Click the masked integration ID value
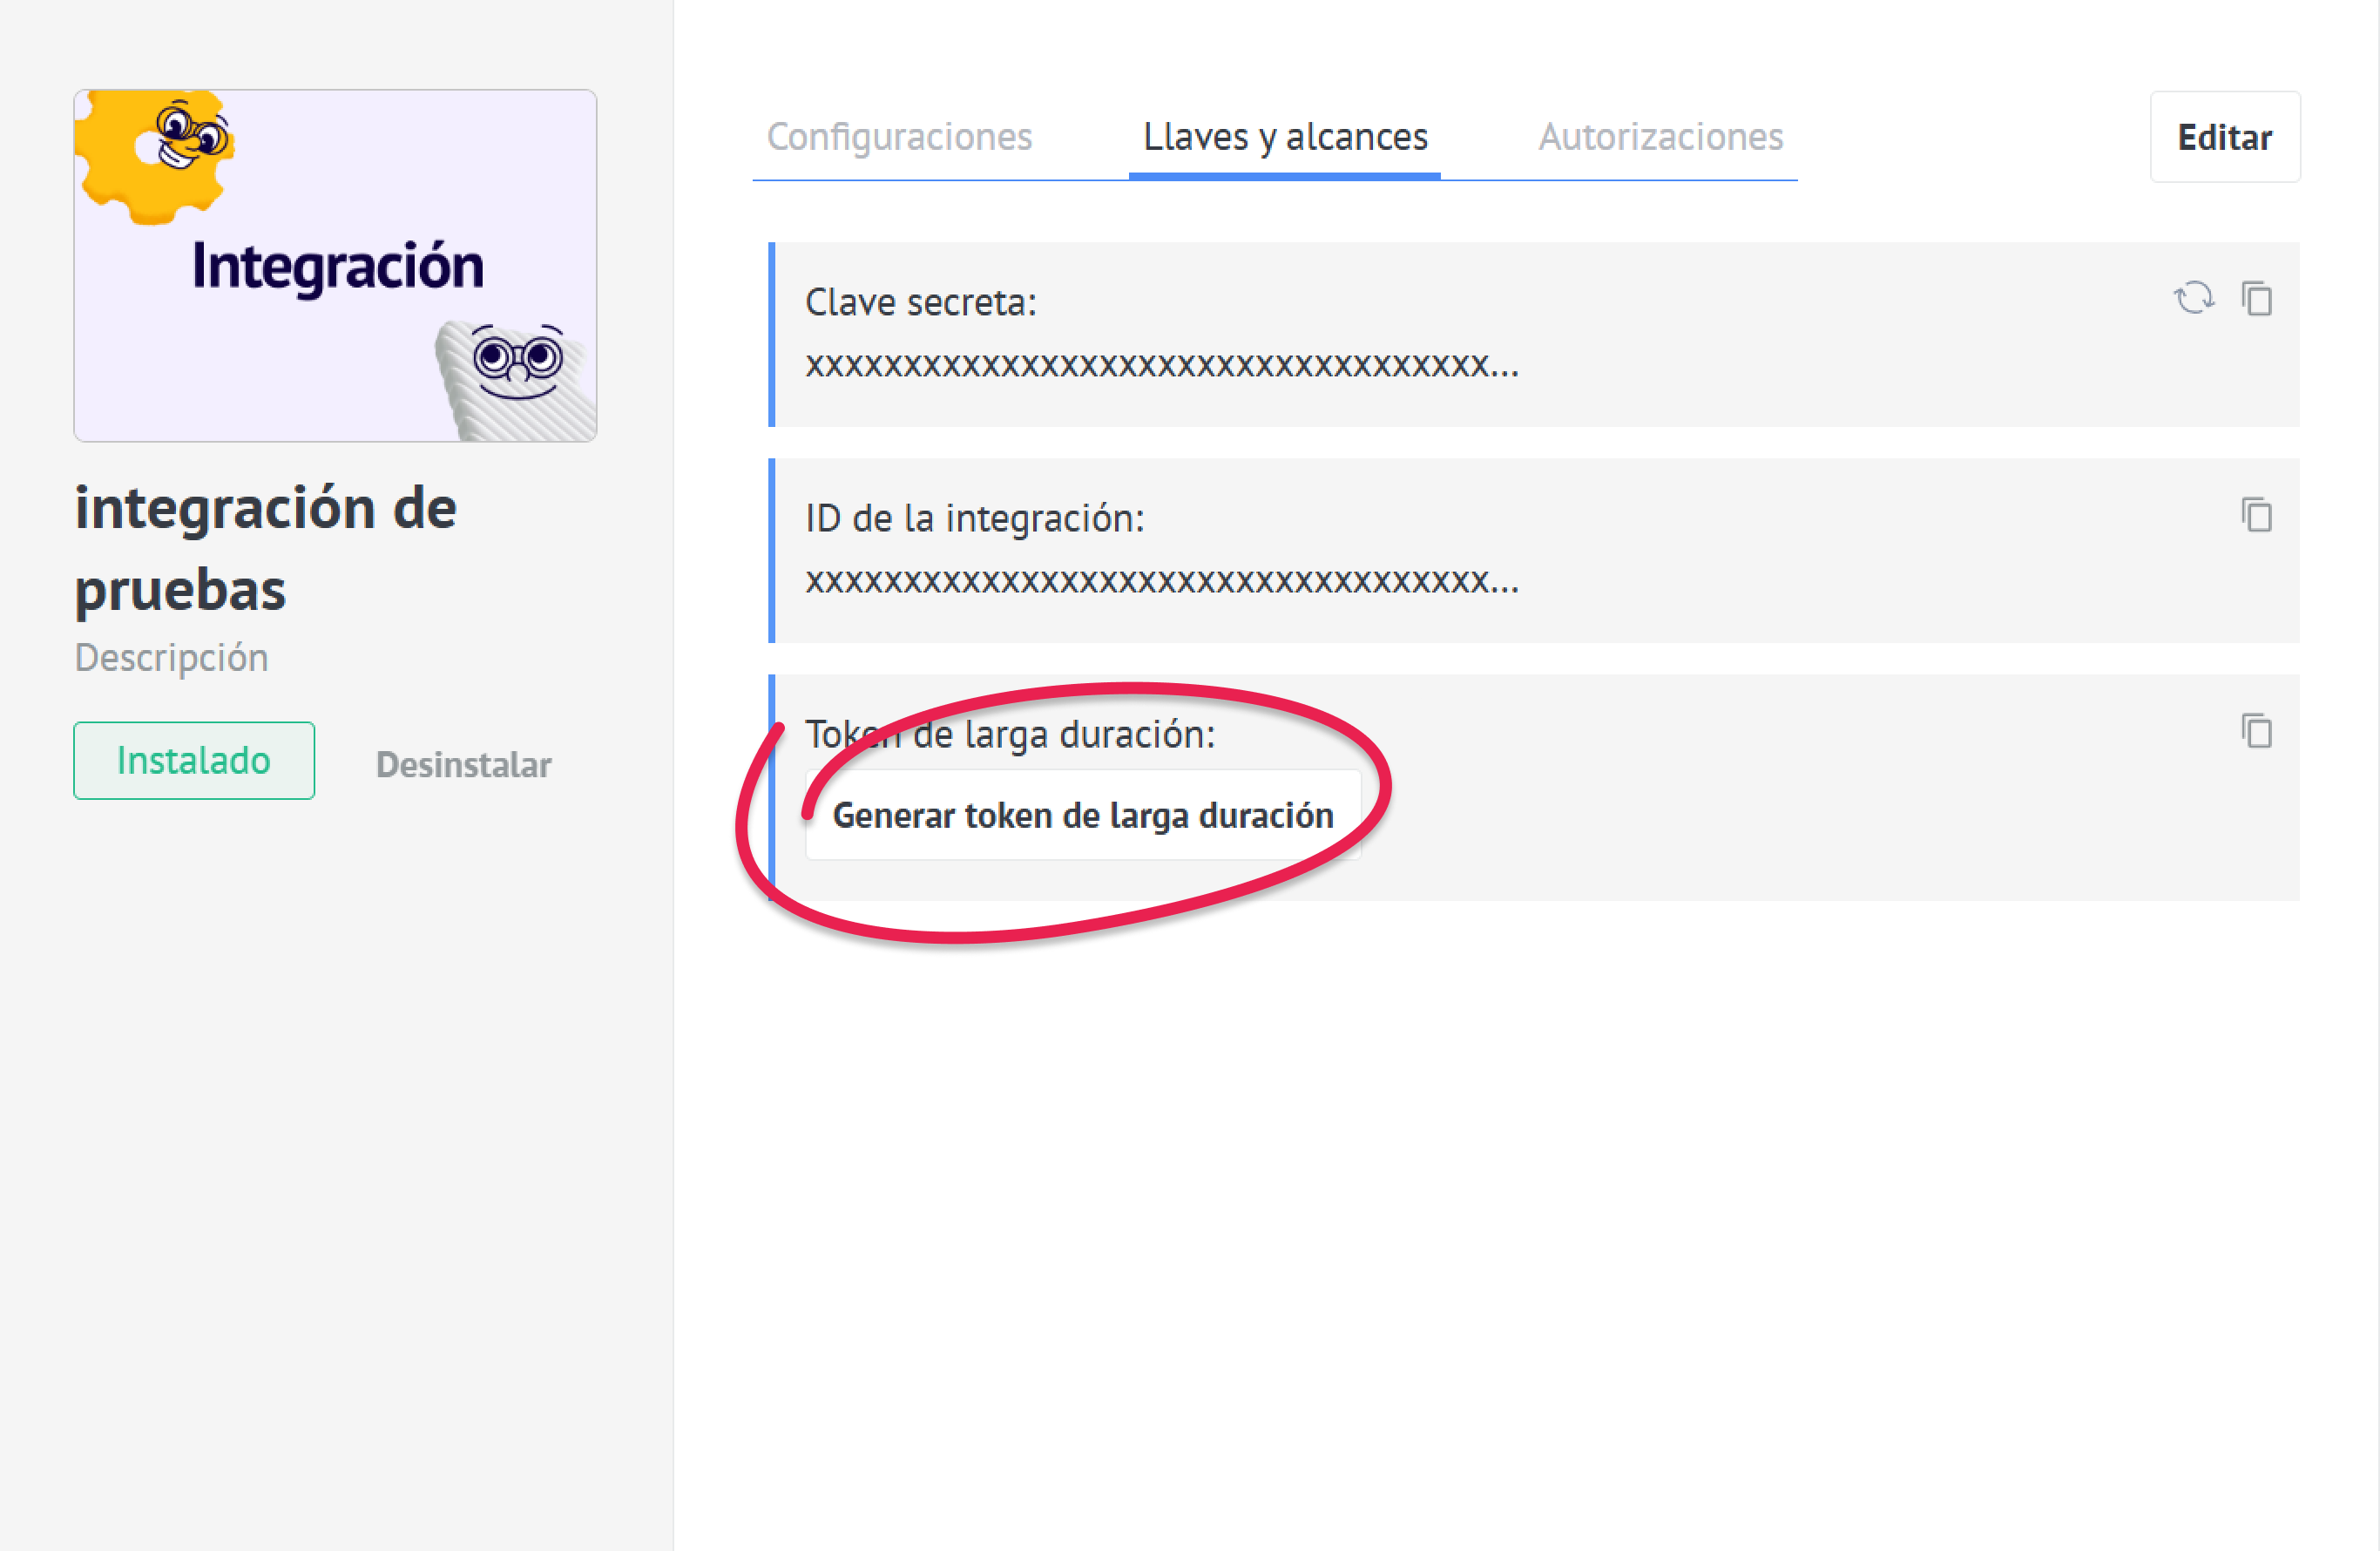 click(x=1161, y=581)
